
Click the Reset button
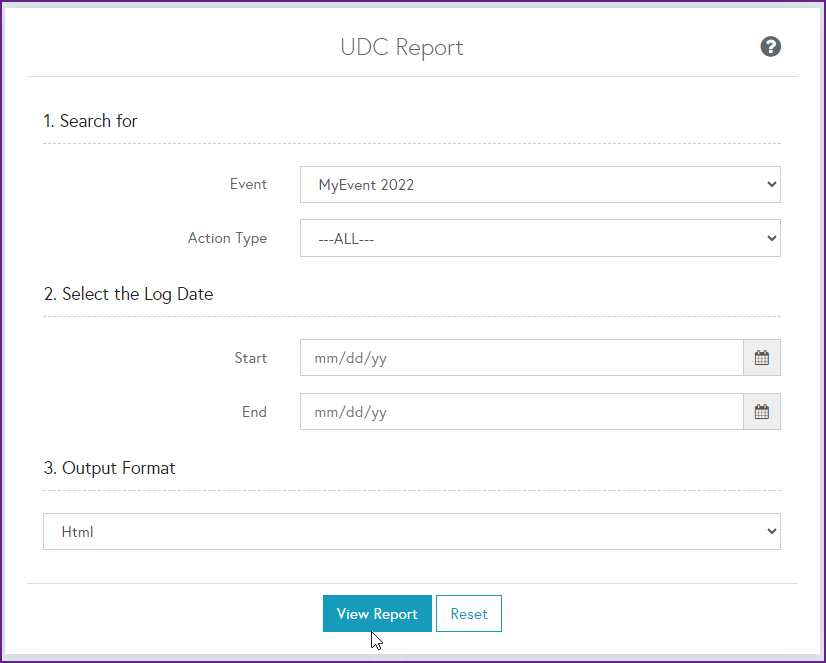[469, 613]
